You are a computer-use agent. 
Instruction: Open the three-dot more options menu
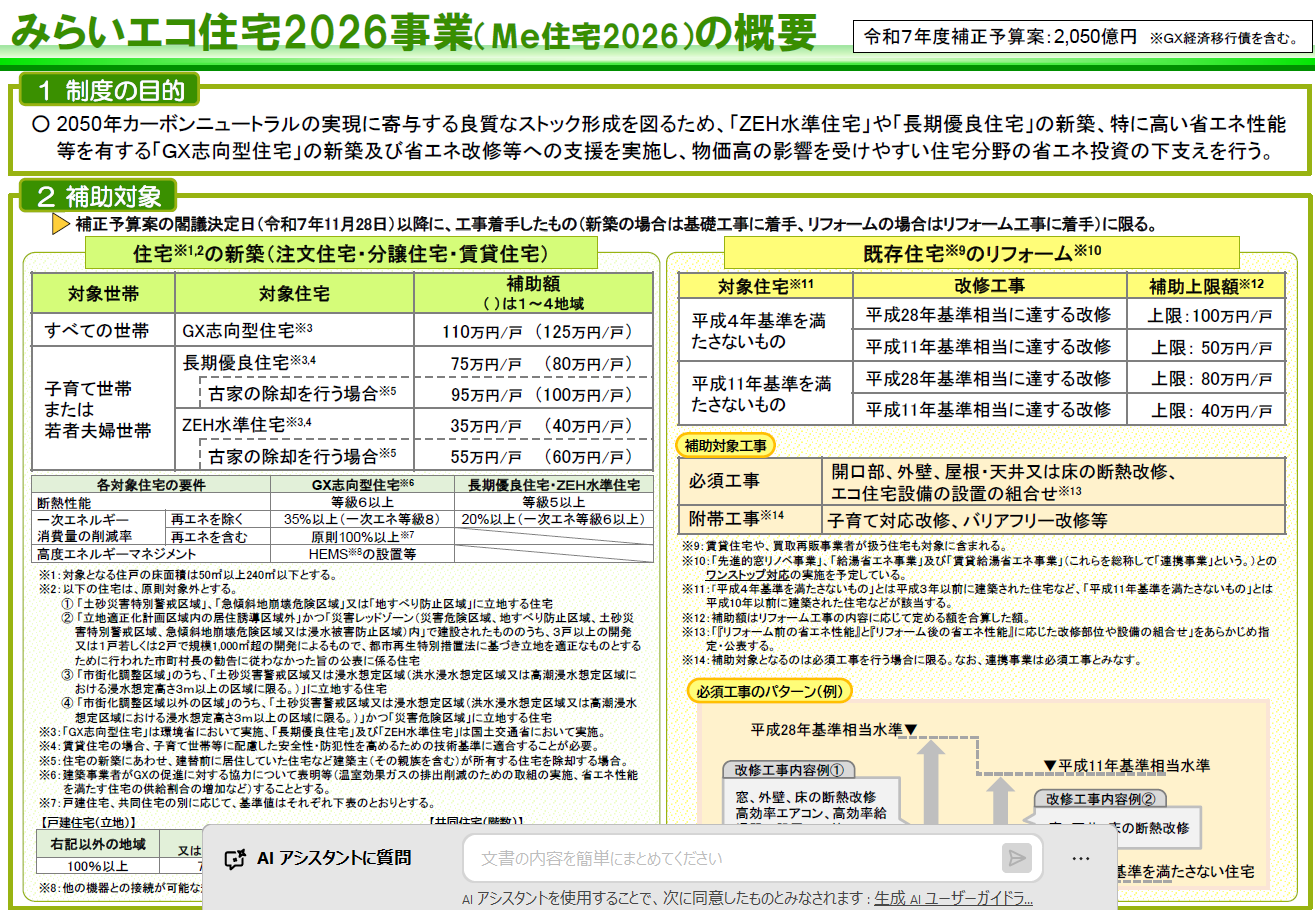(1081, 858)
